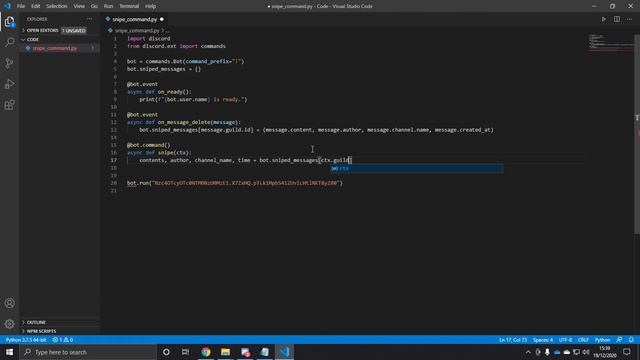640x360 pixels.
Task: Place cursor on the bot.run line
Action: [235, 183]
